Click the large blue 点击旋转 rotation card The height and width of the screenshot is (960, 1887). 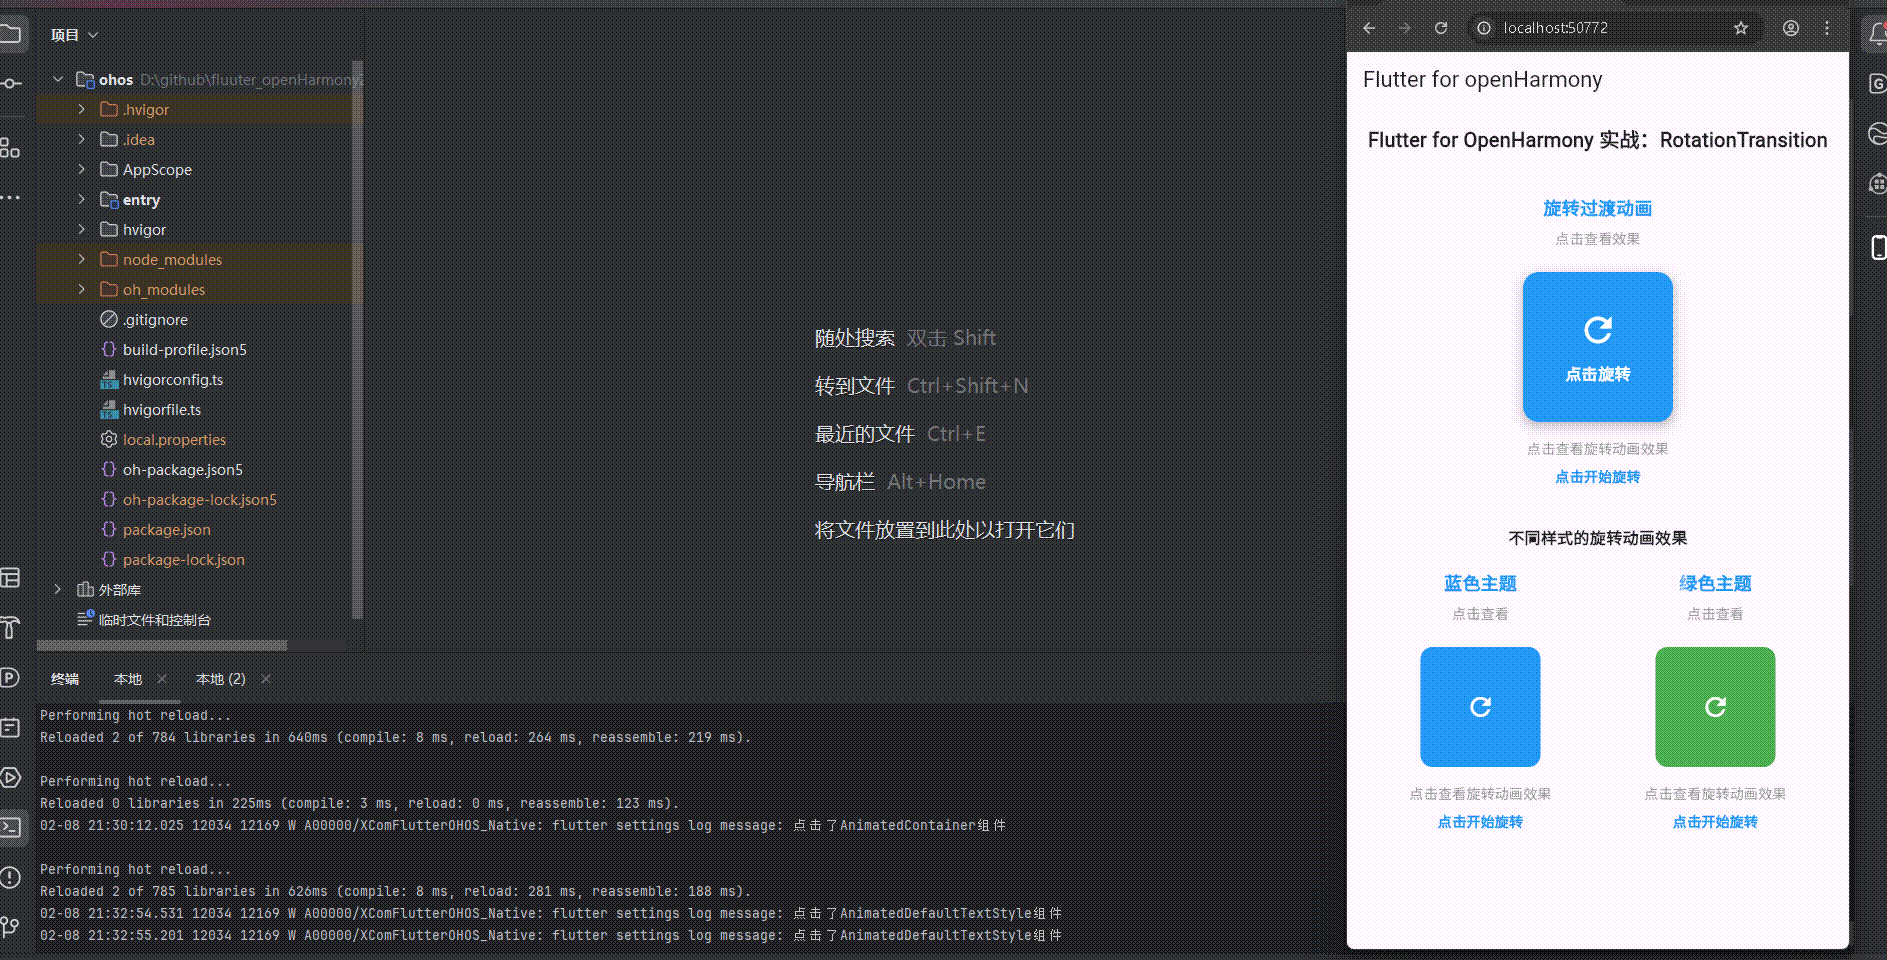[1597, 347]
